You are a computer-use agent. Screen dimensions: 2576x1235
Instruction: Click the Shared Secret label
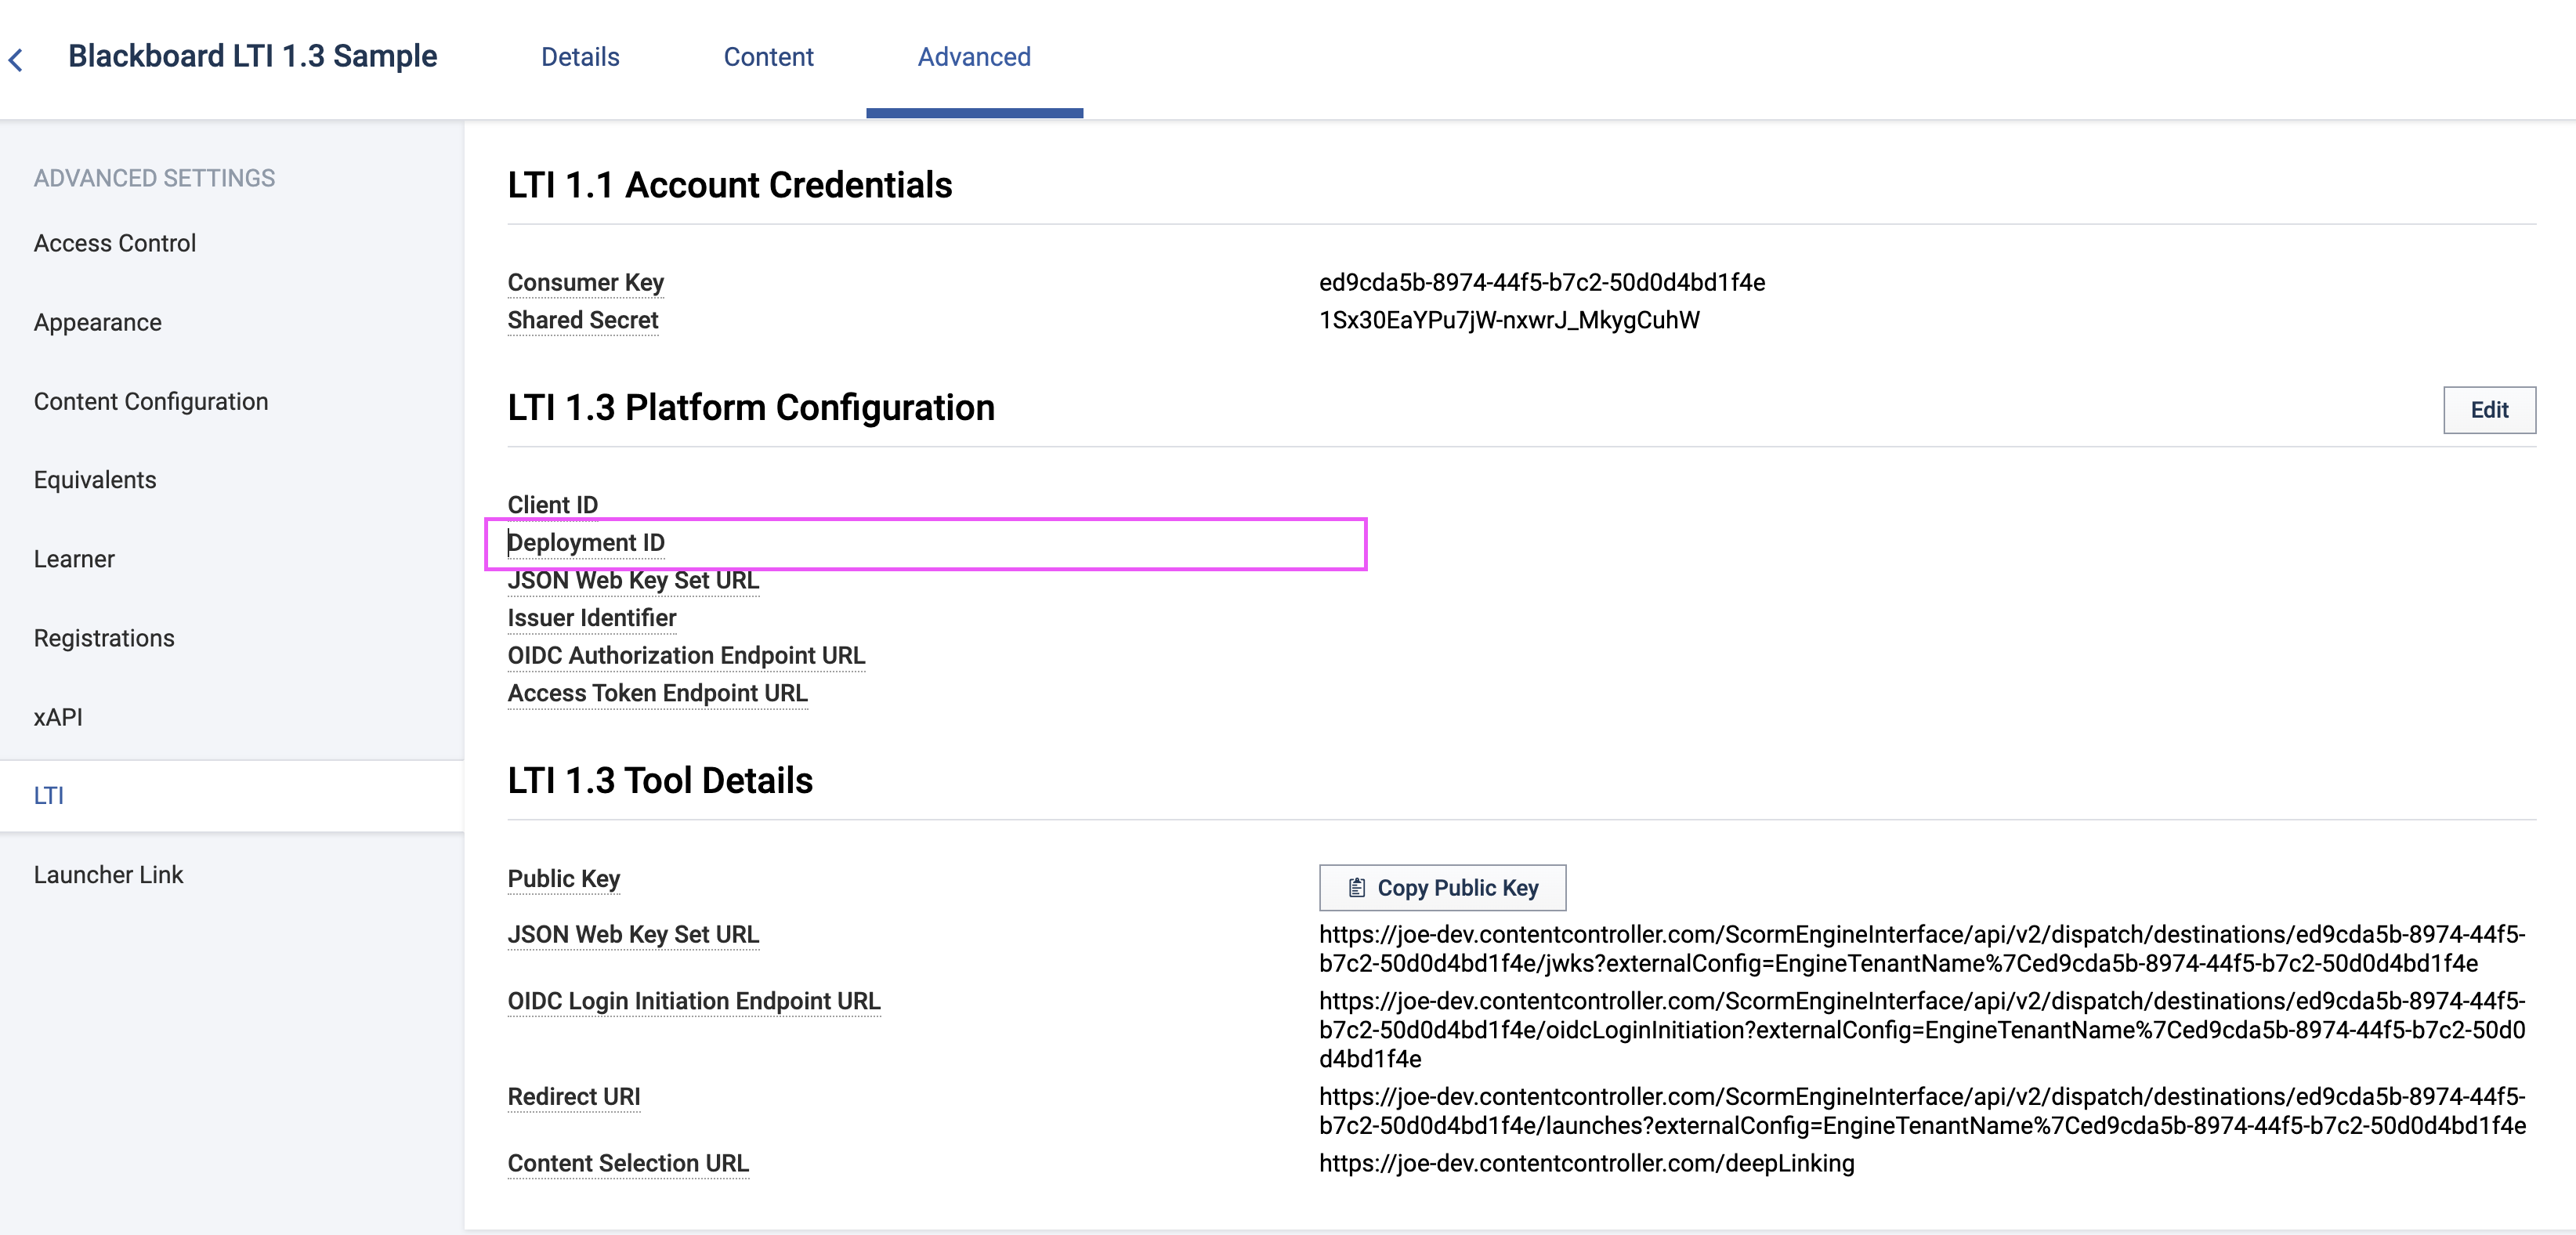tap(583, 321)
